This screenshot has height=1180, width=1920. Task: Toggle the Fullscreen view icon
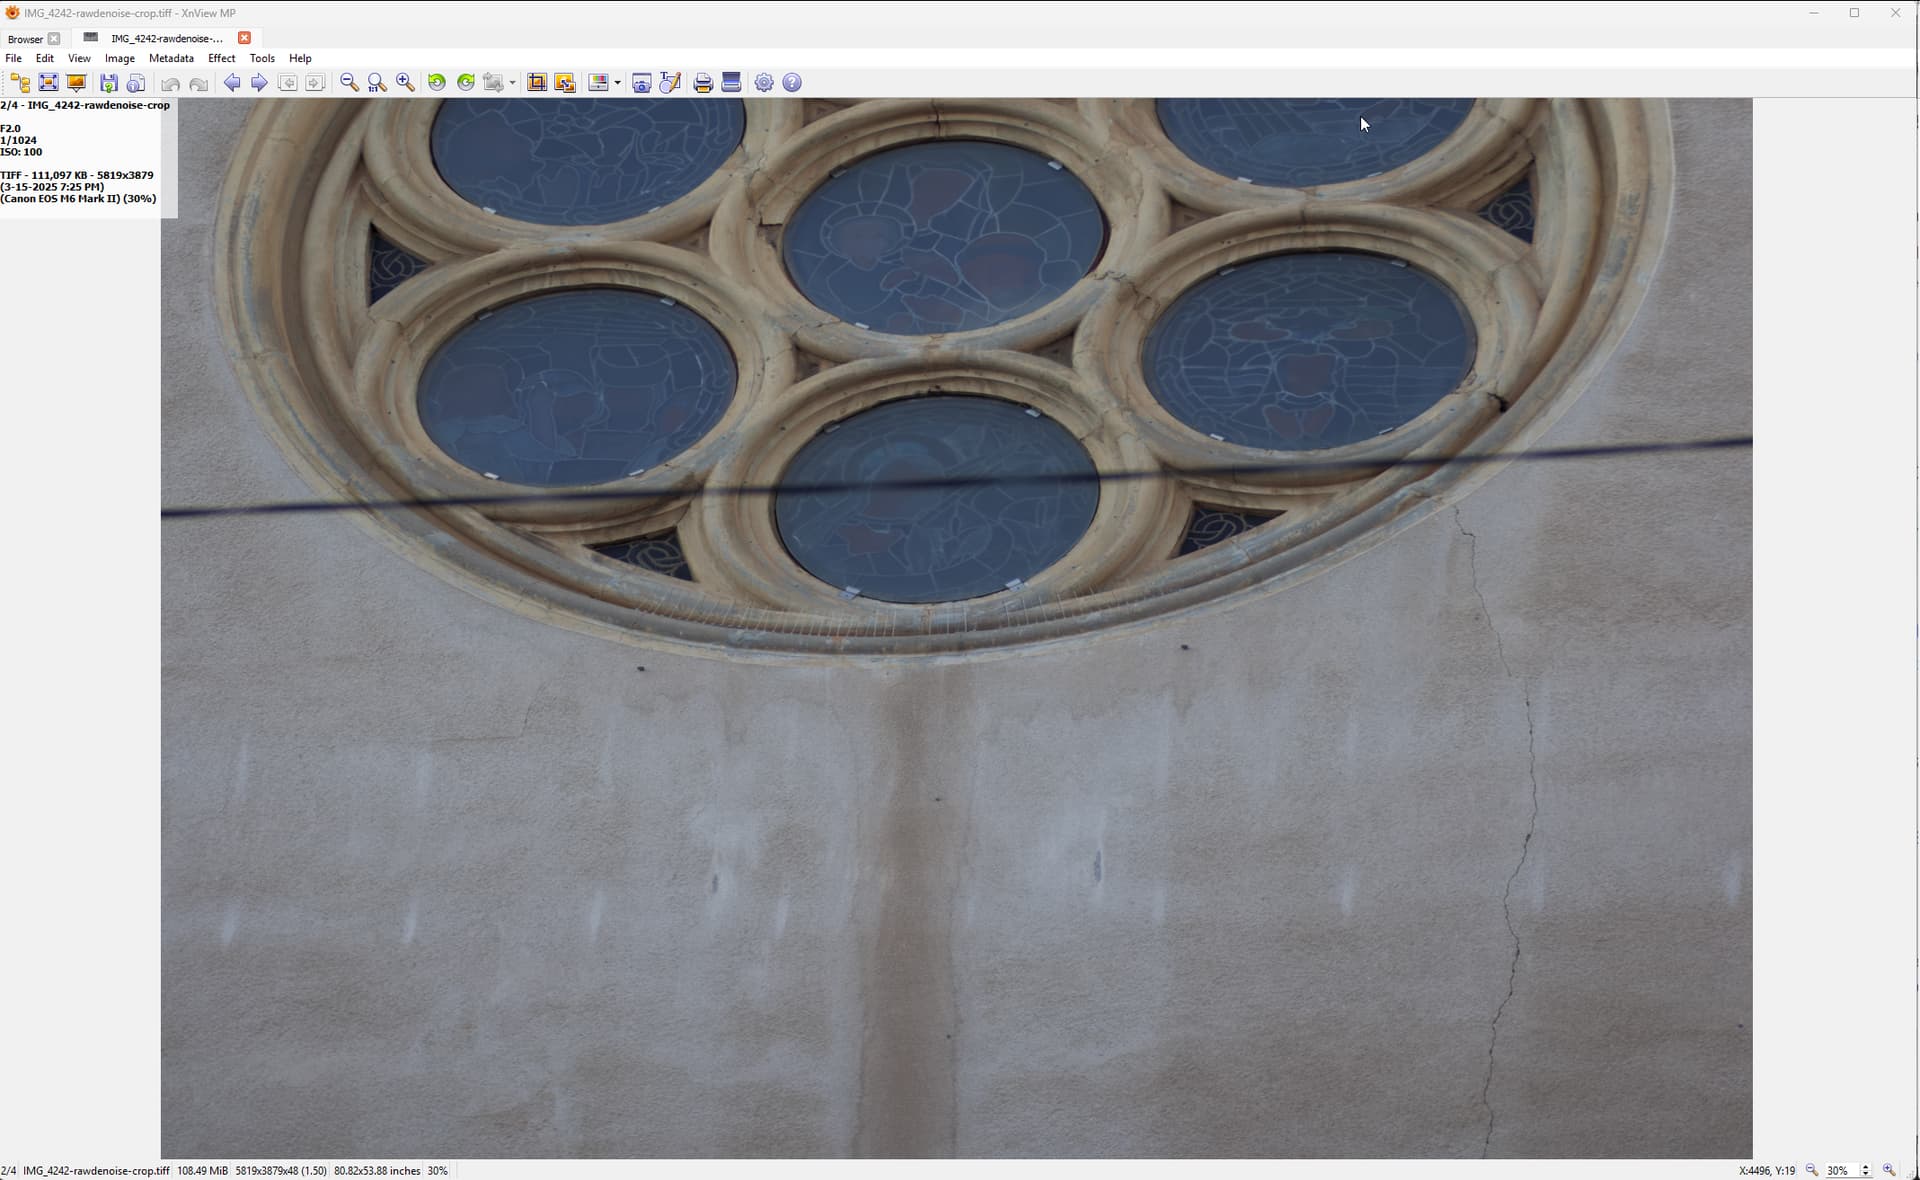(x=48, y=83)
